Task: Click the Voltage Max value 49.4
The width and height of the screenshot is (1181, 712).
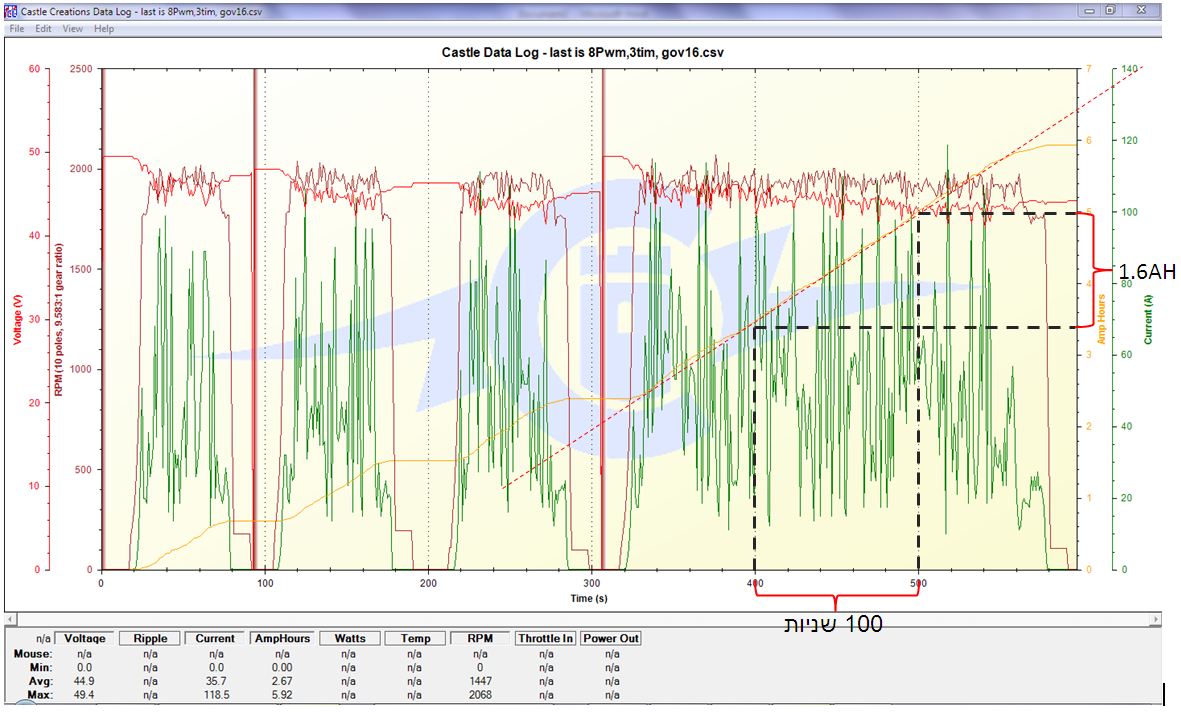Action: point(84,695)
